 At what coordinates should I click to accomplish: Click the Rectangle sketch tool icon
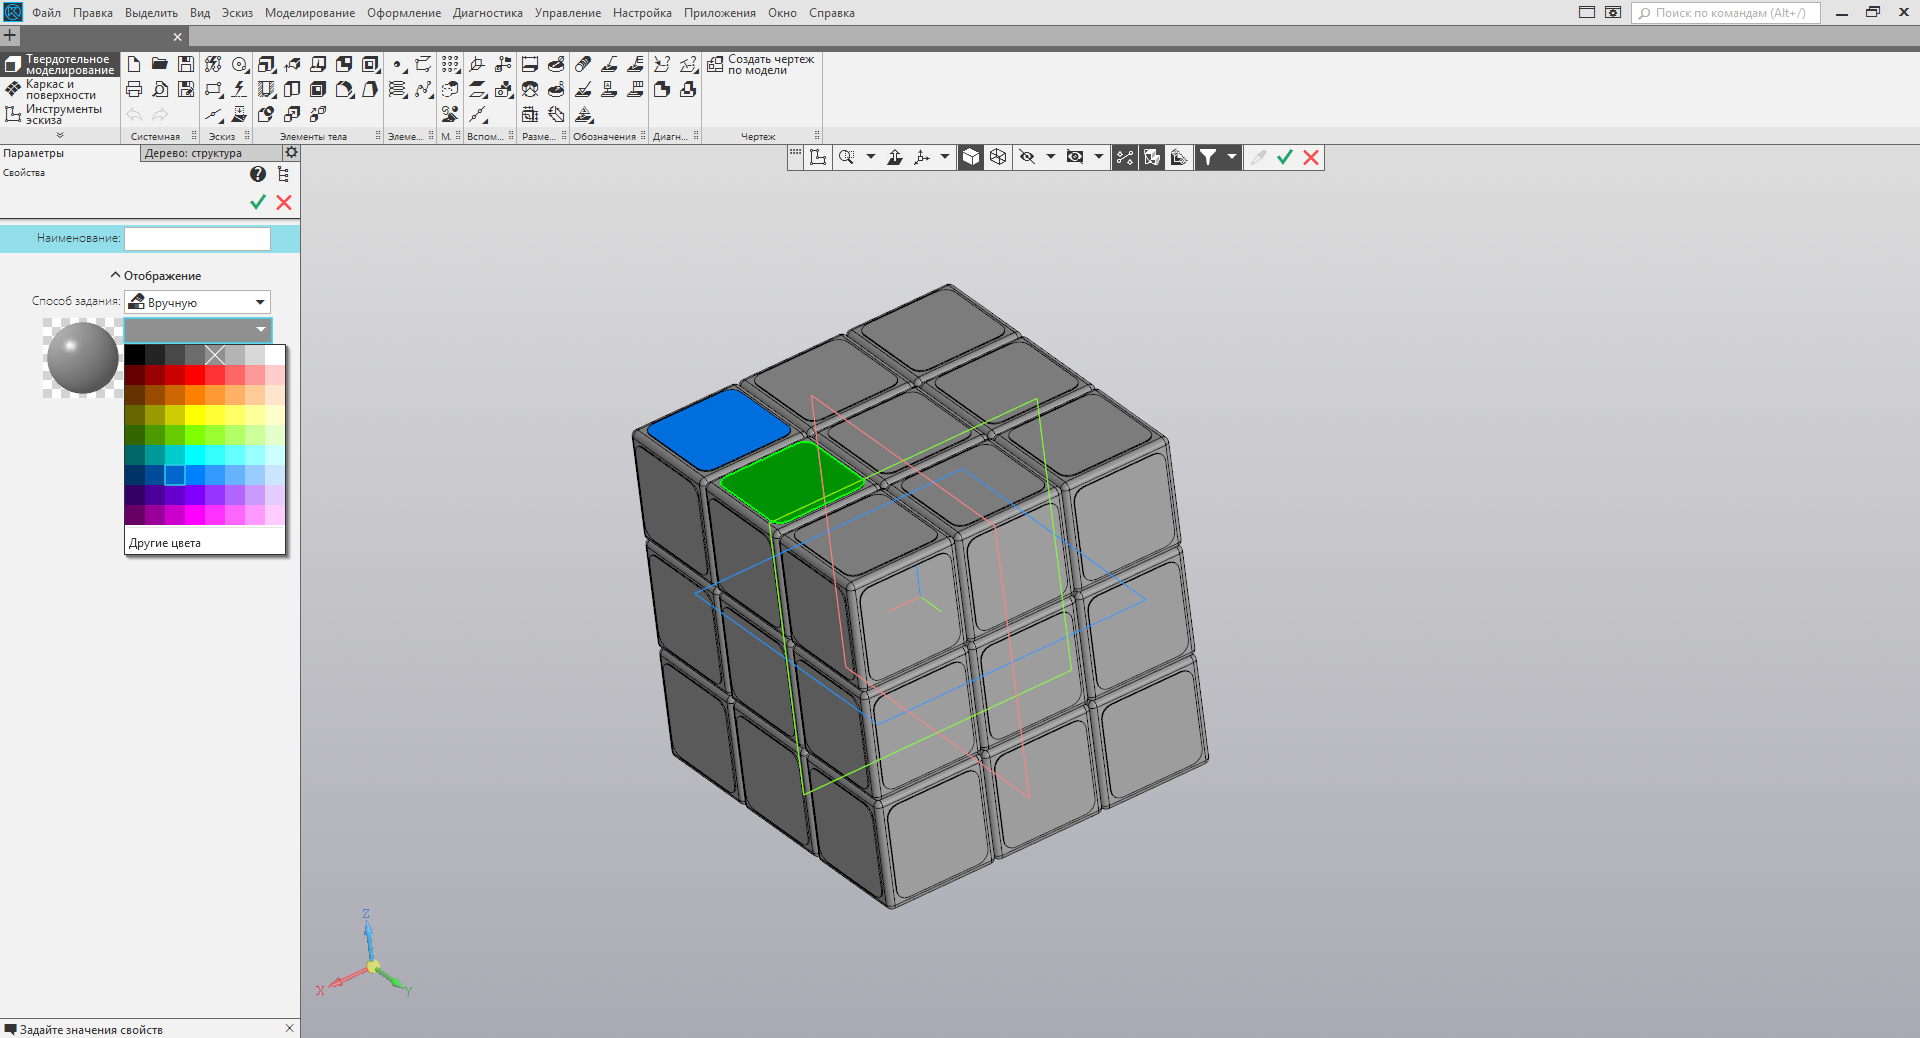pos(213,89)
